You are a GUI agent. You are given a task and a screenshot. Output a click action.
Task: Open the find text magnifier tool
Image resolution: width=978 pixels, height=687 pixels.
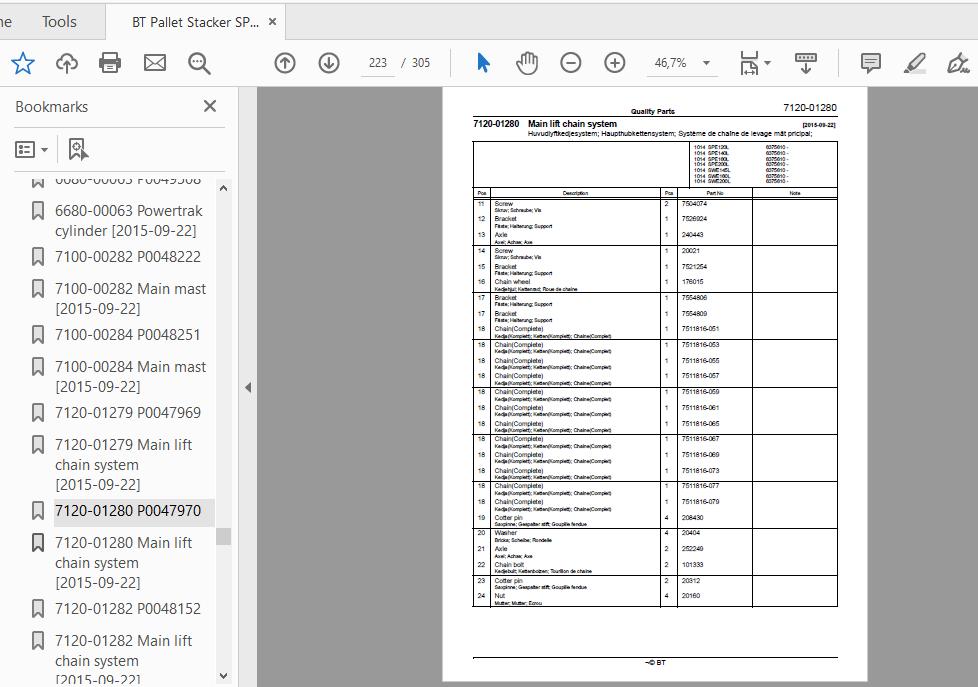click(199, 63)
